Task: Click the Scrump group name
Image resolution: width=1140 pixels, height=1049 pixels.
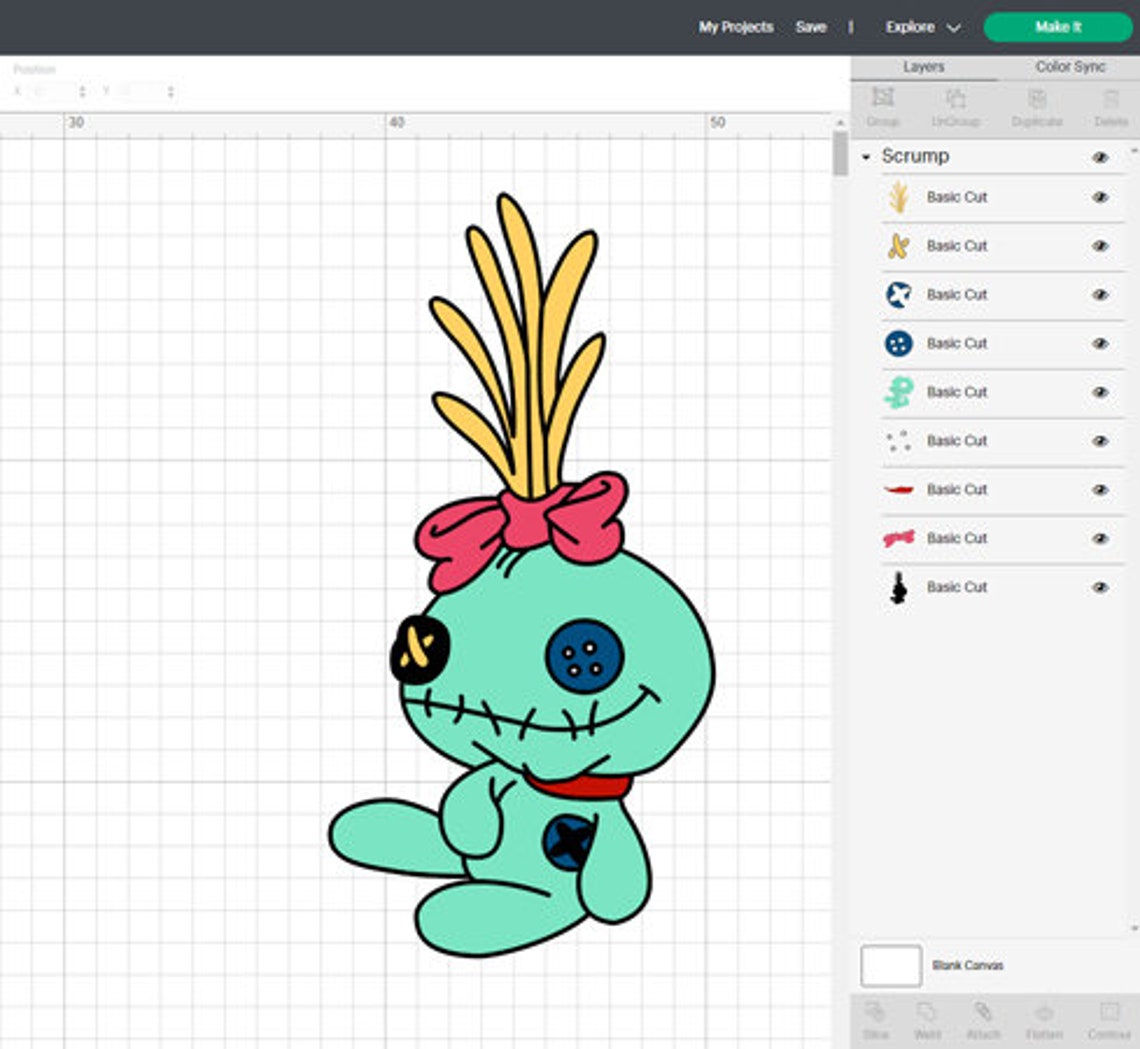Action: click(915, 156)
